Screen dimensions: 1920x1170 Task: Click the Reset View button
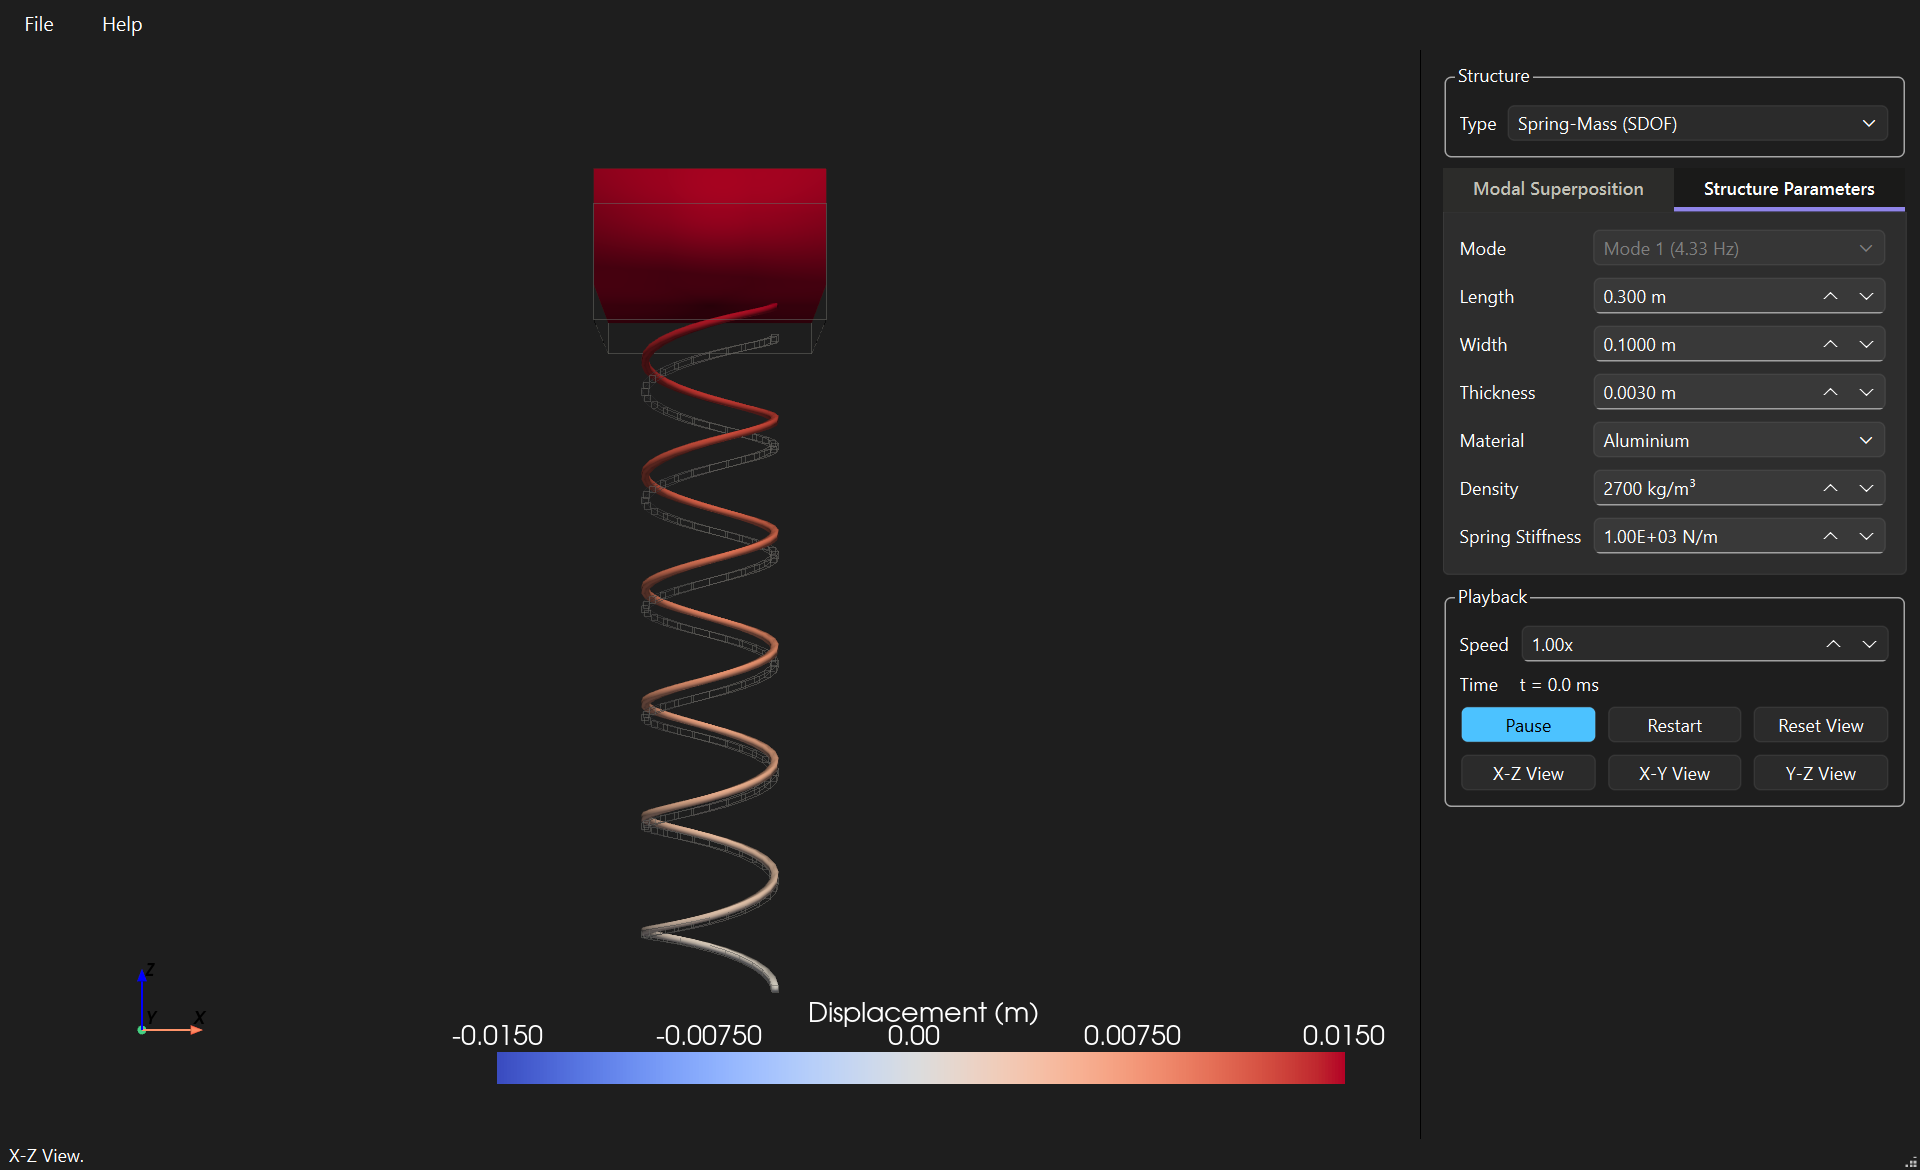pos(1820,725)
